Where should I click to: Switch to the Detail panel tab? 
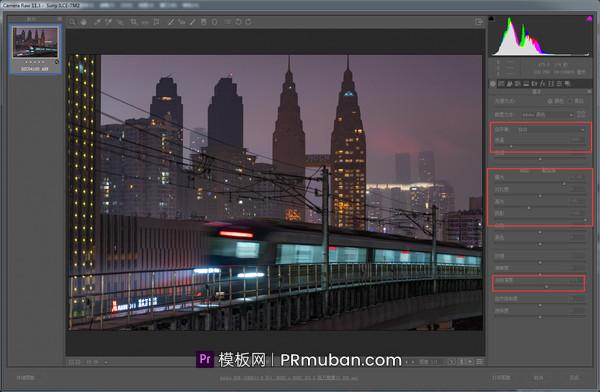click(509, 83)
